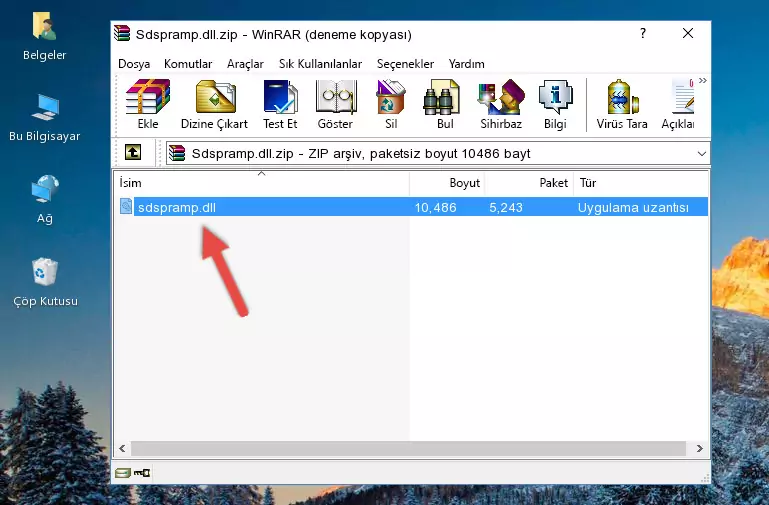Screen dimensions: 769x505
Task: Click the drive icon in status bar
Action: coord(123,473)
